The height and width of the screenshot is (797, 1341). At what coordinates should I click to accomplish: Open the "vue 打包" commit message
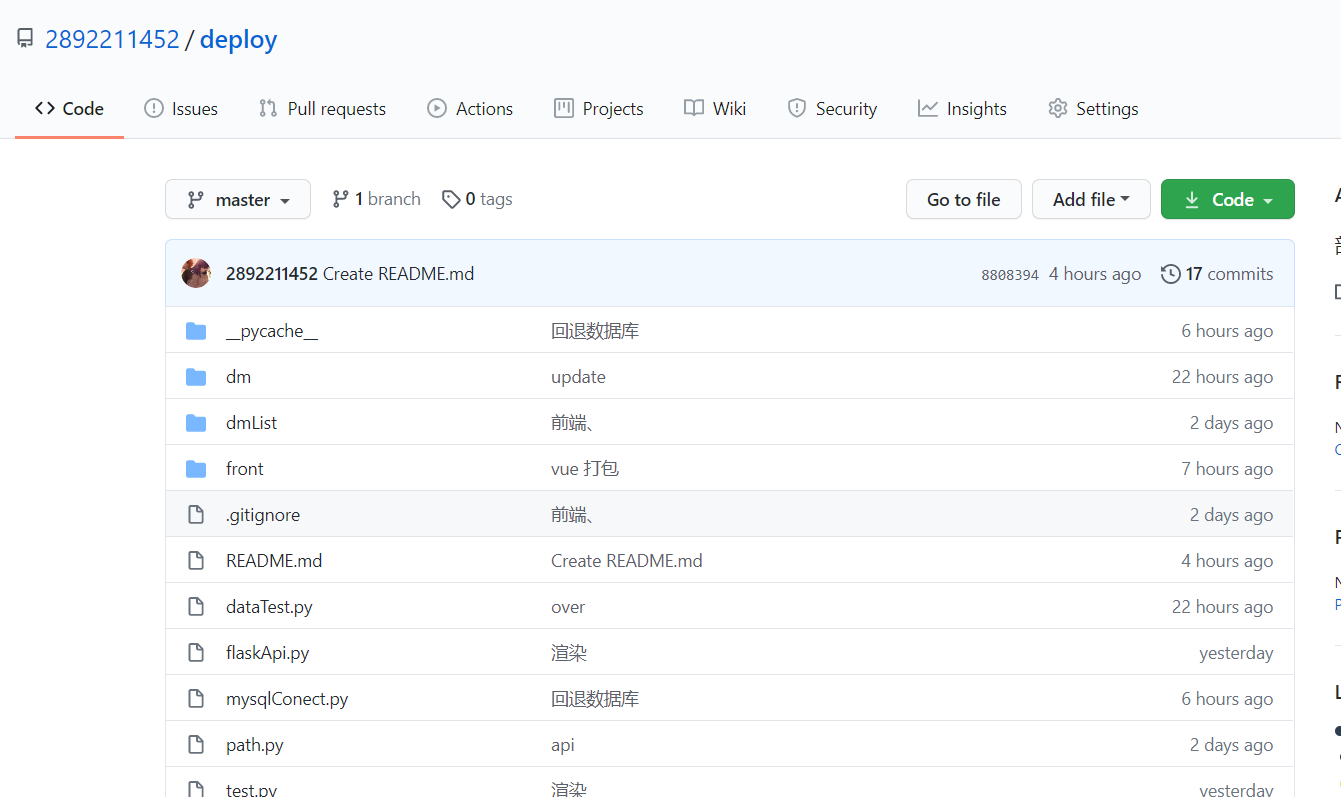click(585, 469)
